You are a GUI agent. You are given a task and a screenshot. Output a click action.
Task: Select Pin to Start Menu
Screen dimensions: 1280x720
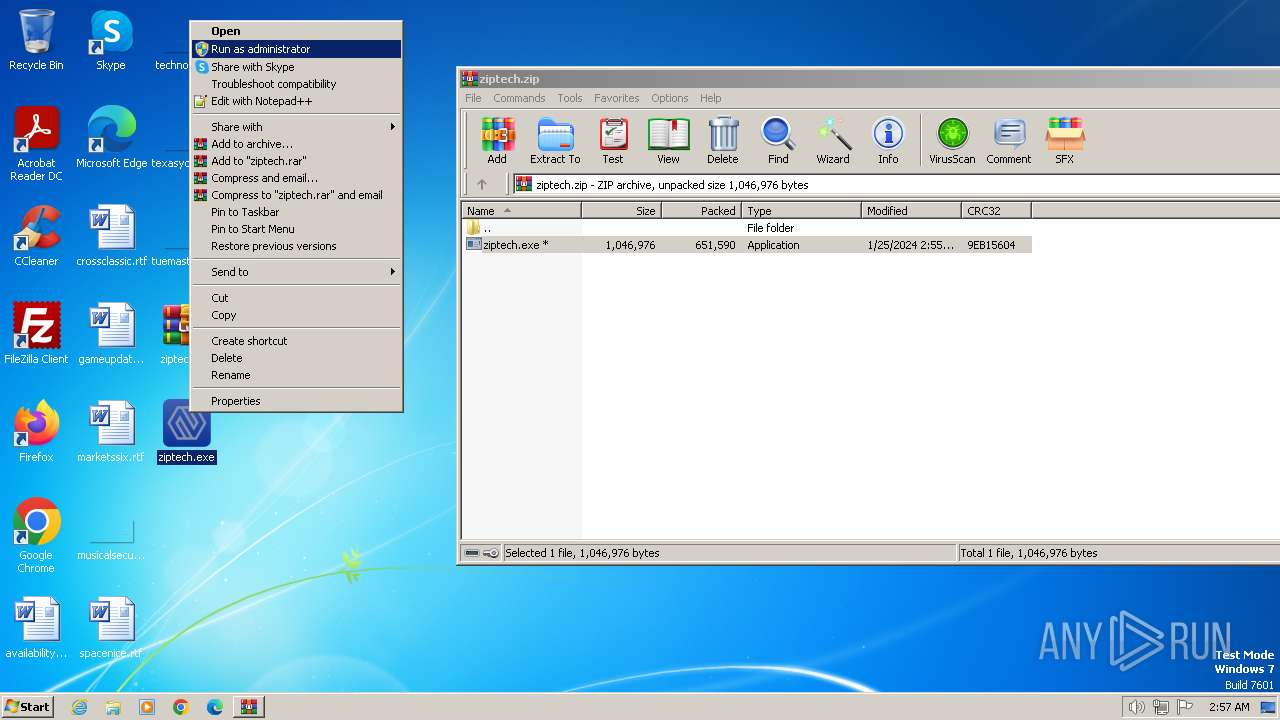coord(297,229)
